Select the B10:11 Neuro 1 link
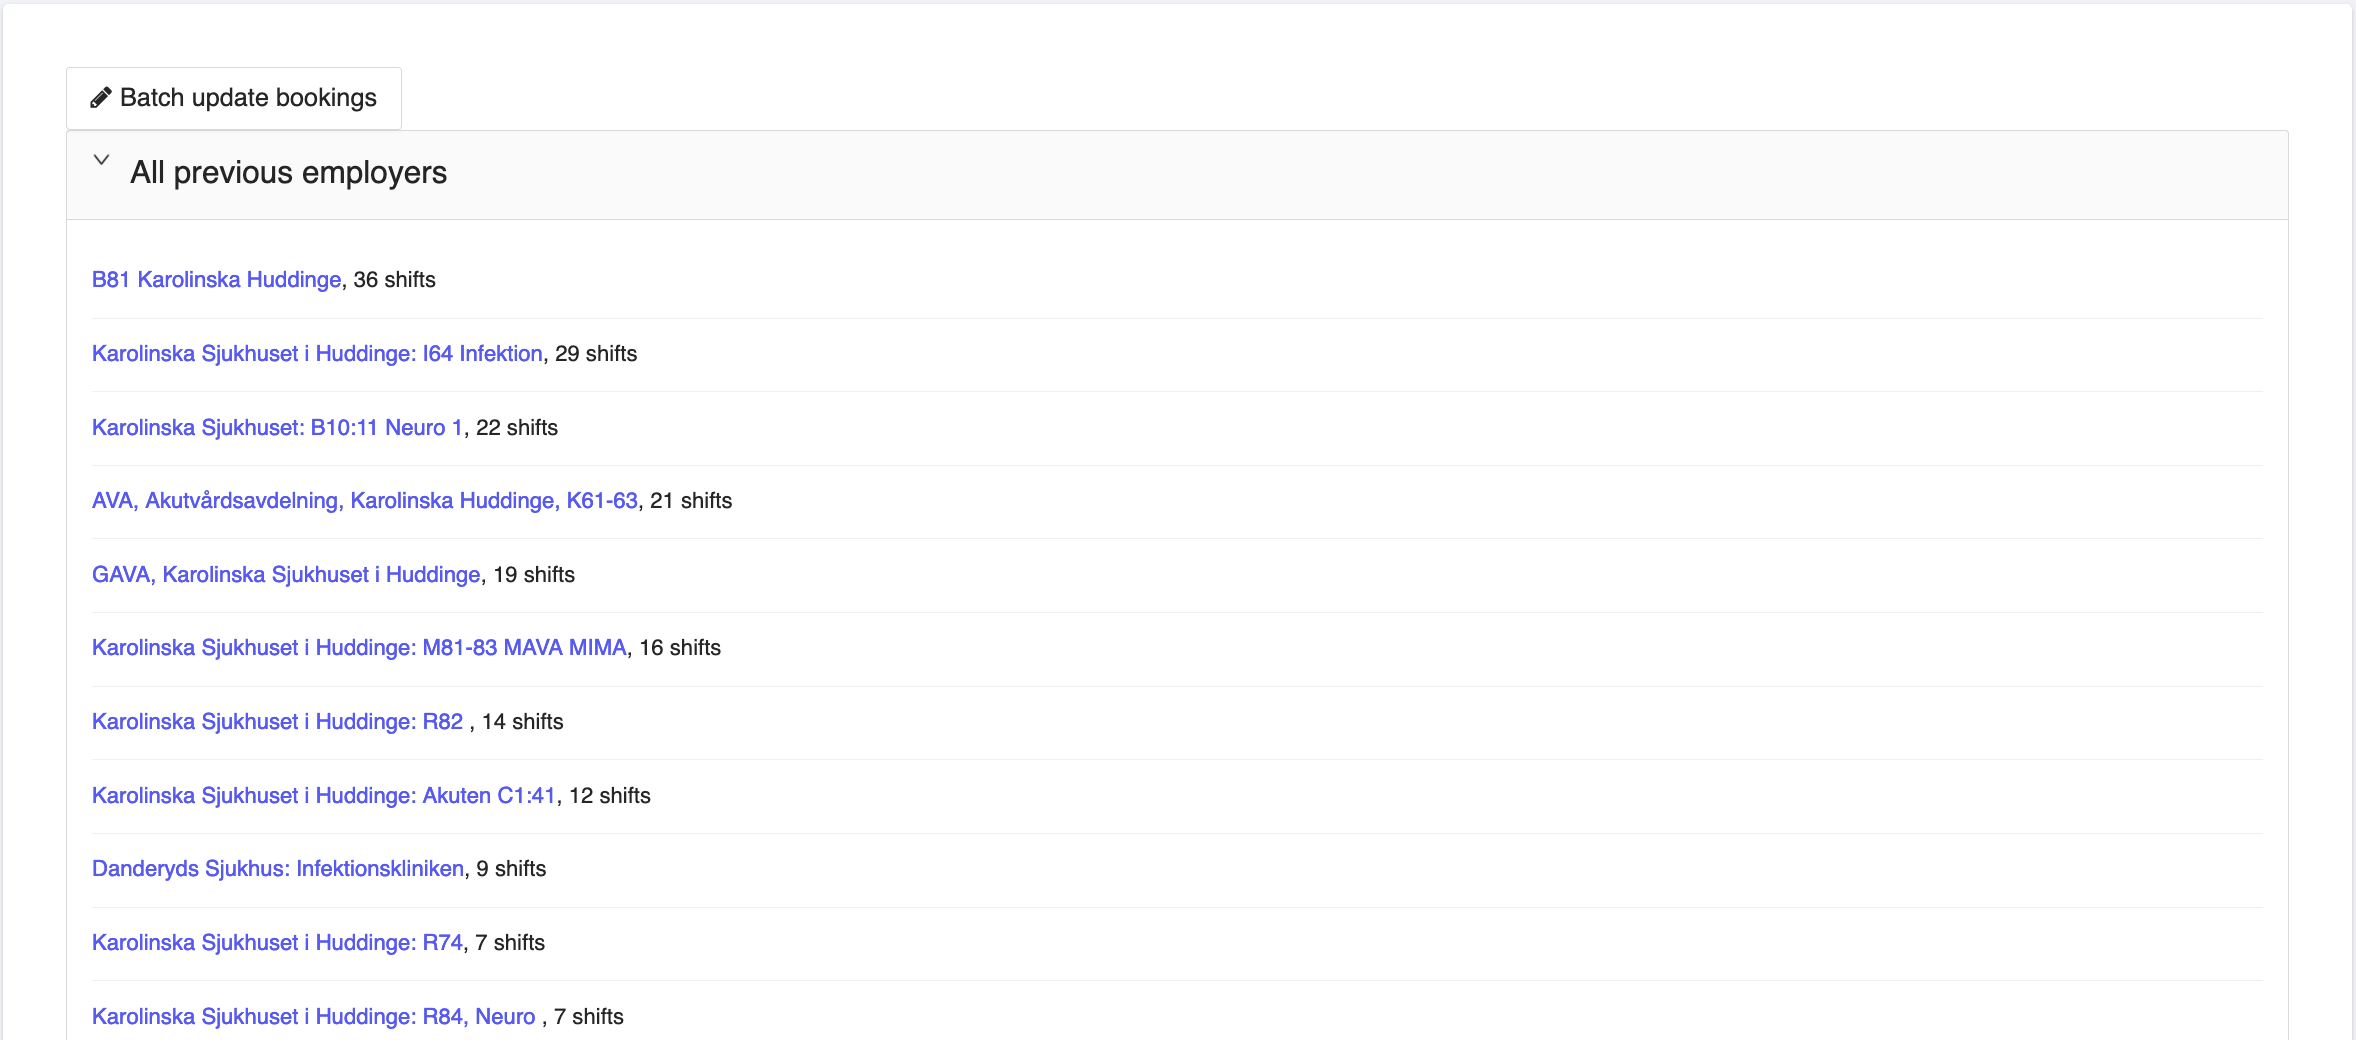This screenshot has width=2356, height=1040. coord(277,428)
